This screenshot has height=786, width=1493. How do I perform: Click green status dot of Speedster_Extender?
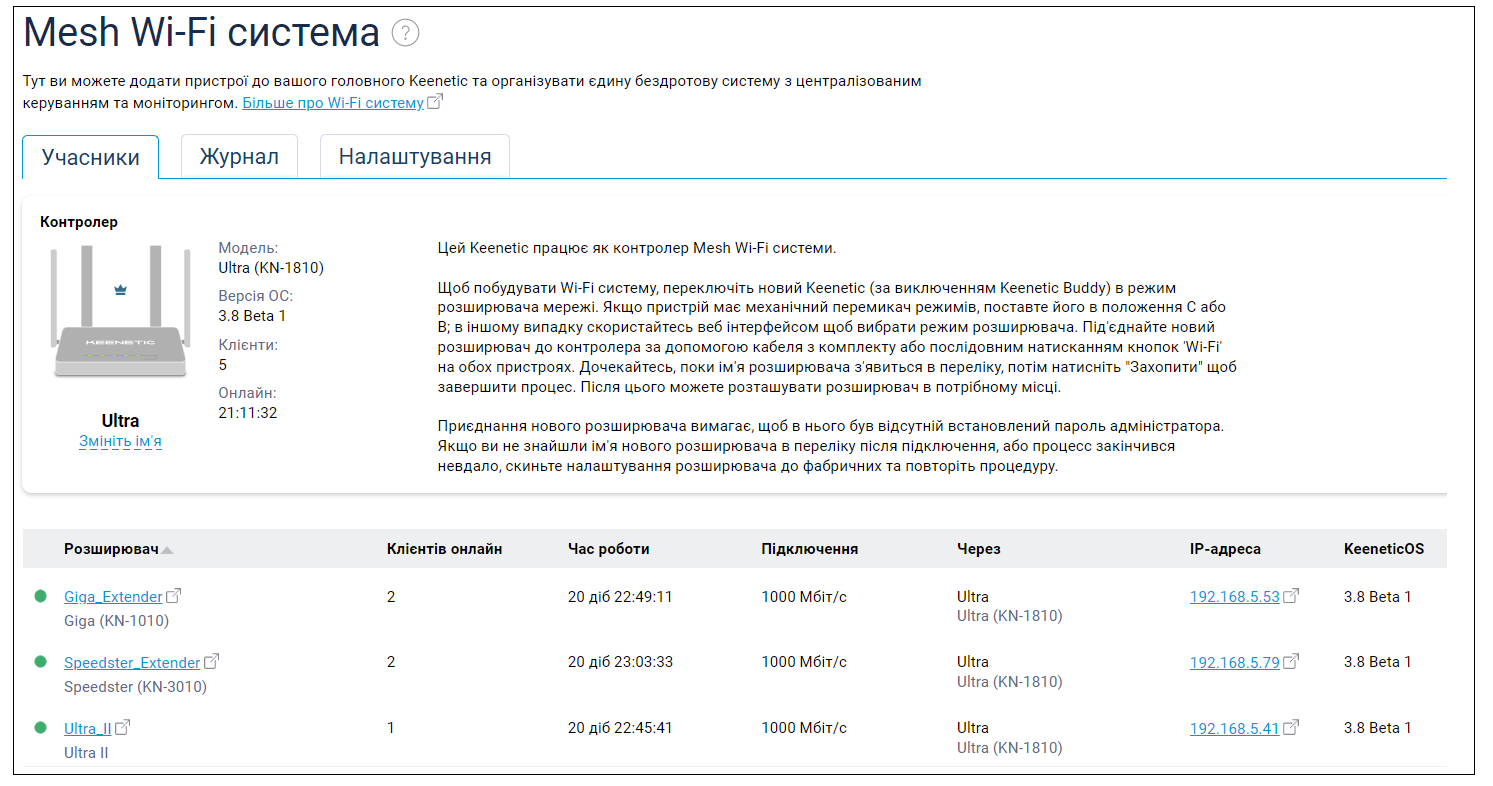41,661
